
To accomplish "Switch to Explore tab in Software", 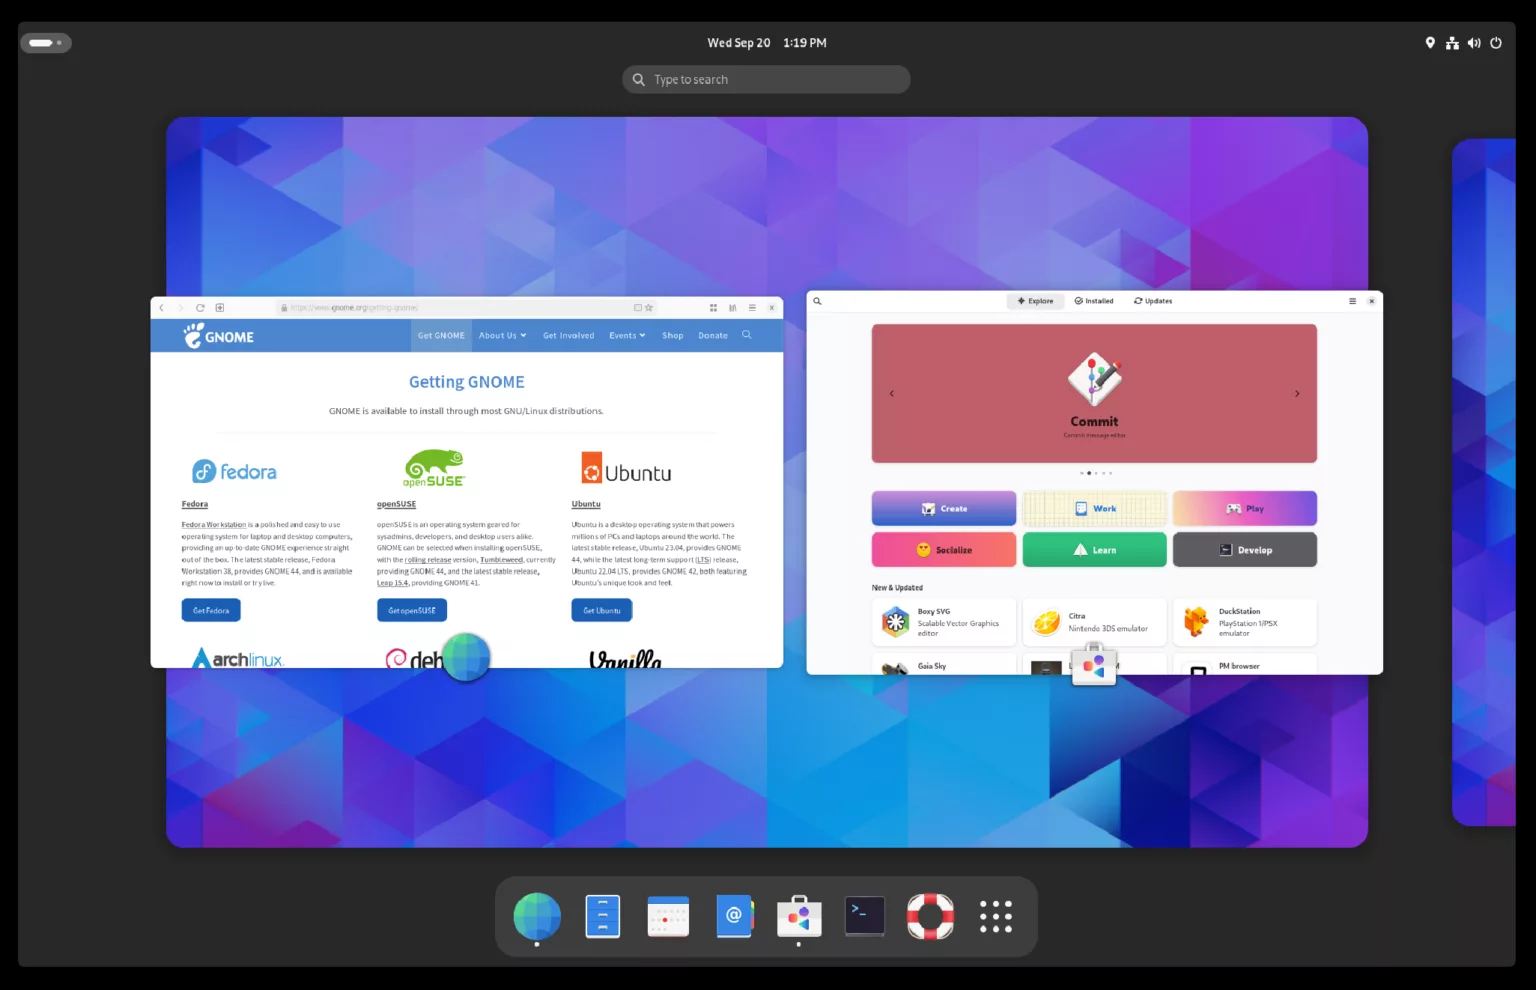I will point(1035,301).
